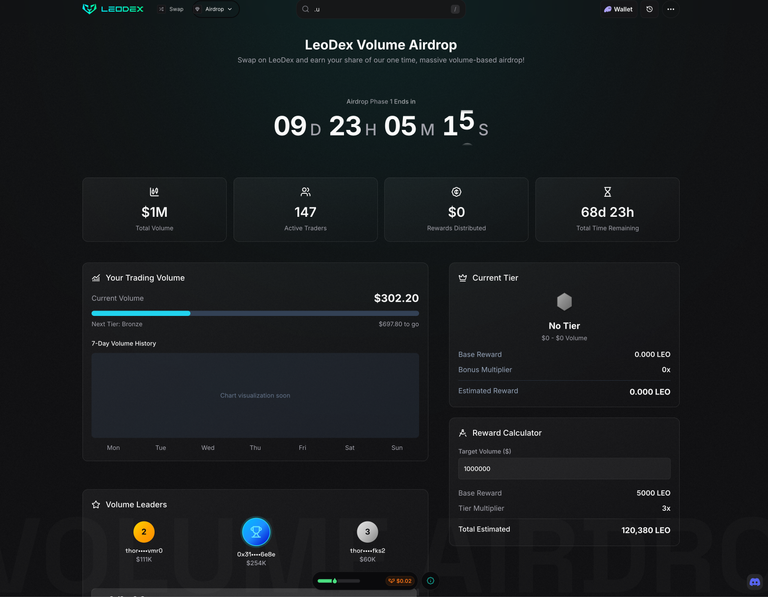Click '$697.80 to go' text

click(399, 324)
